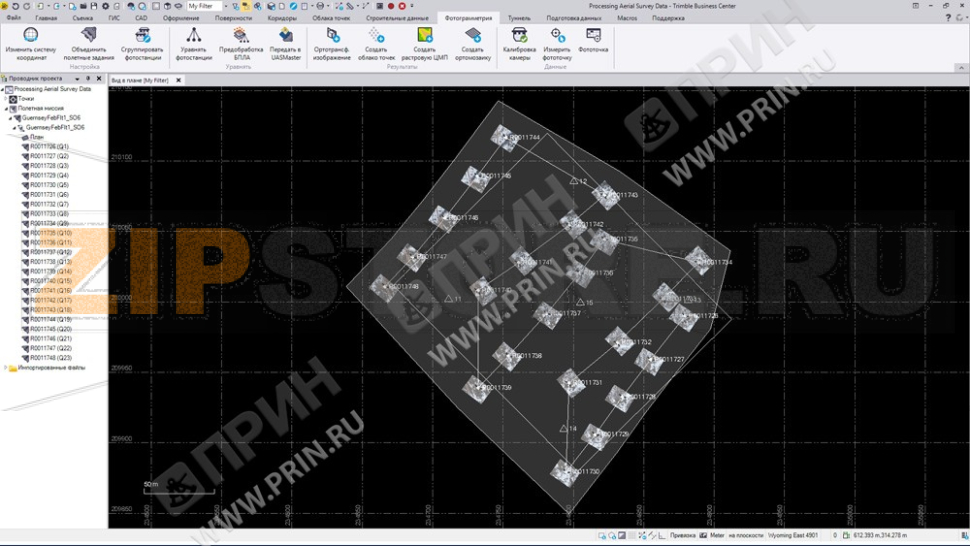Viewport: 970px width, 546px height.
Task: Click the help question mark icon
Action: click(x=948, y=18)
